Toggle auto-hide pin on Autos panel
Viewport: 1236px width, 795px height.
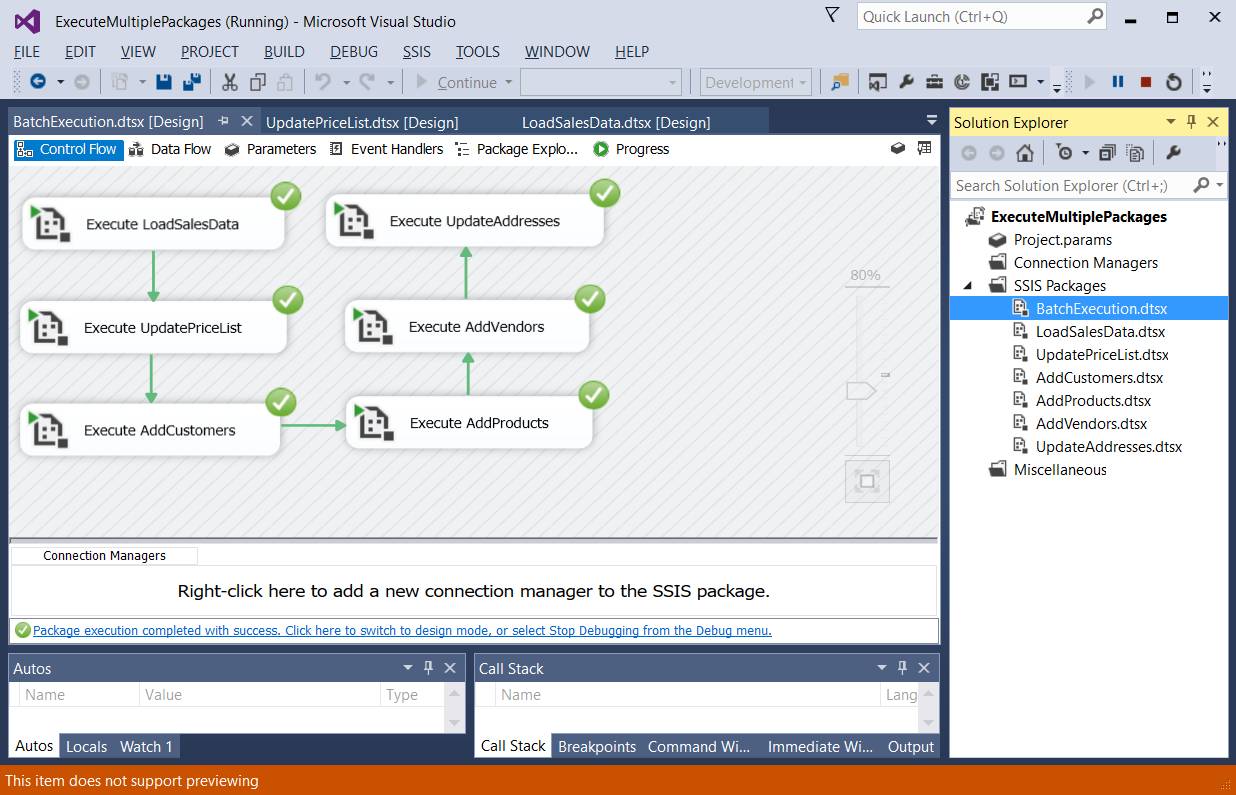[x=428, y=668]
